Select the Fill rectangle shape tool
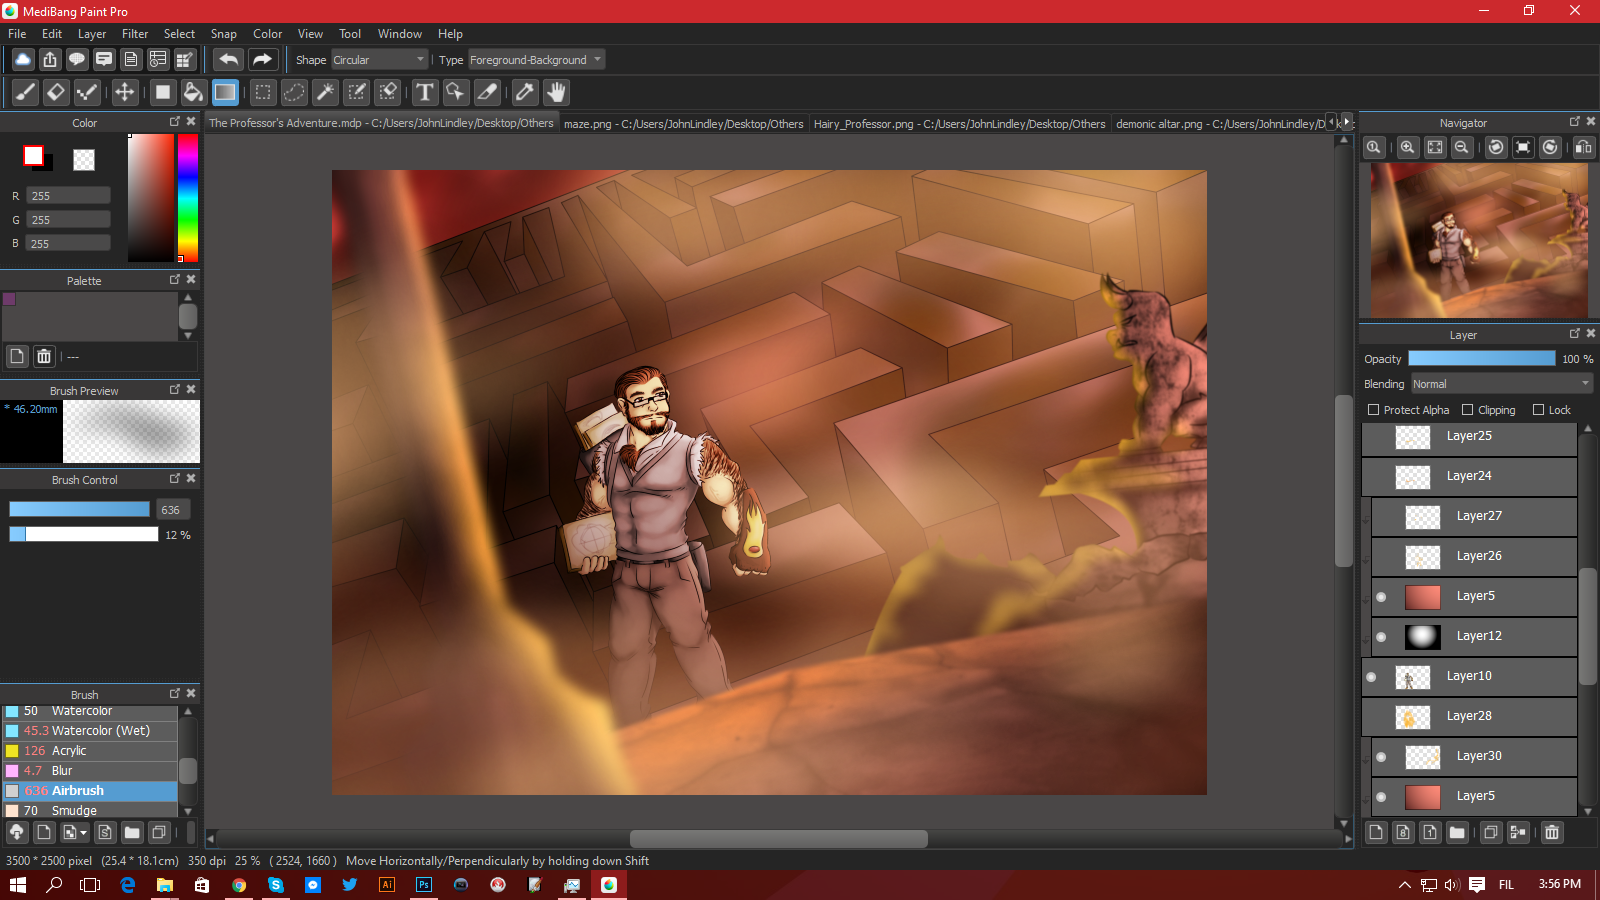The width and height of the screenshot is (1600, 900). click(162, 93)
